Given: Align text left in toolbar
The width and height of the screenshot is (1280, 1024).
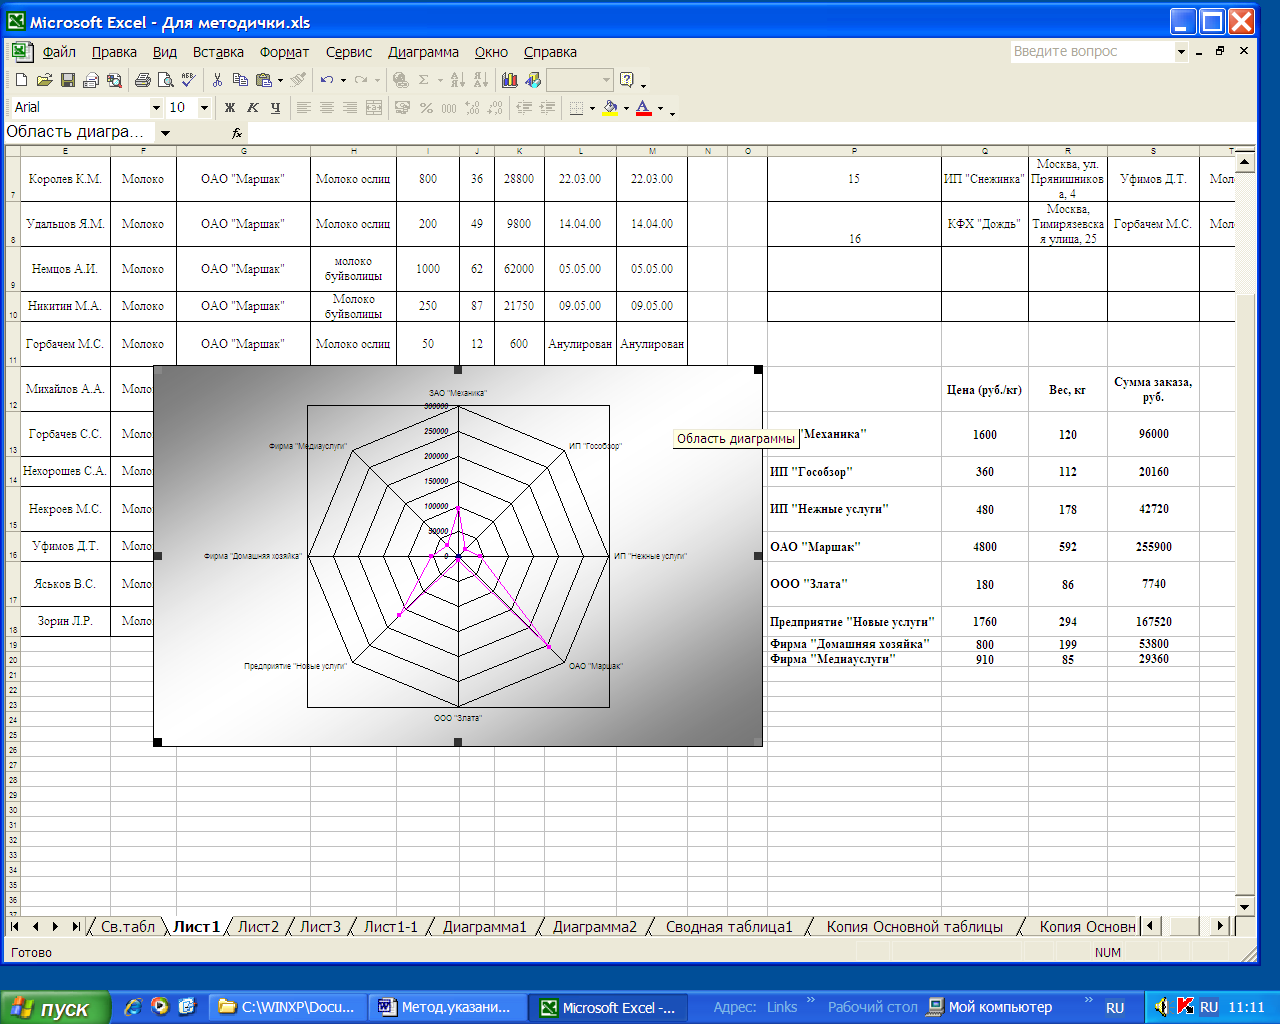Looking at the screenshot, I should pyautogui.click(x=304, y=107).
